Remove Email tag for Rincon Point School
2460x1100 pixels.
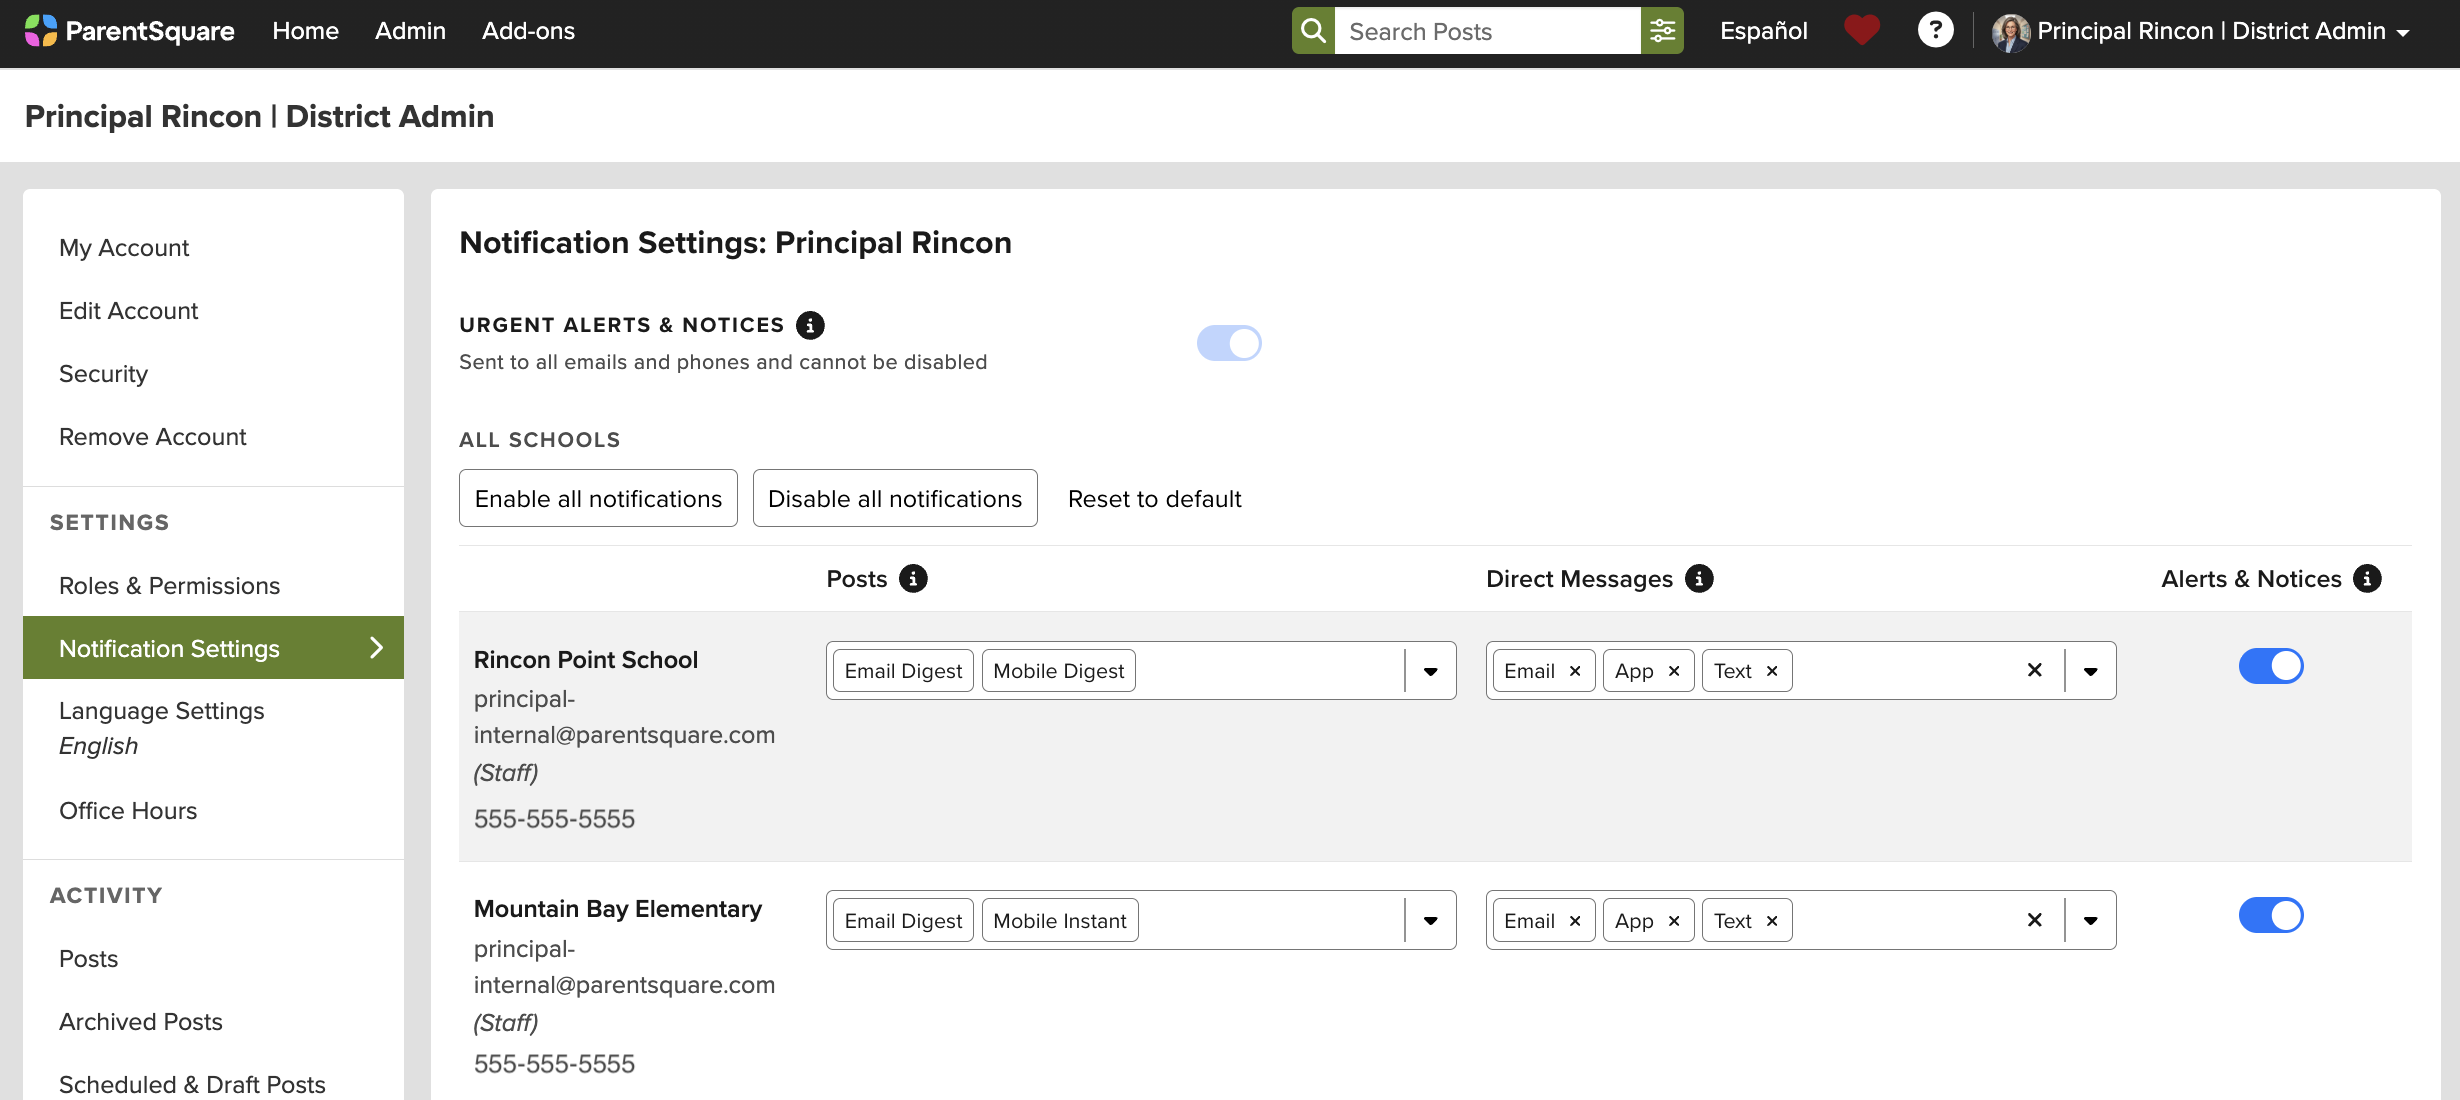click(1575, 671)
